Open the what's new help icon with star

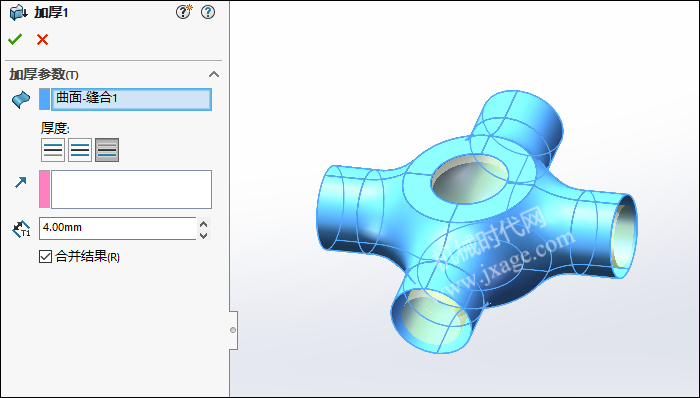click(183, 12)
